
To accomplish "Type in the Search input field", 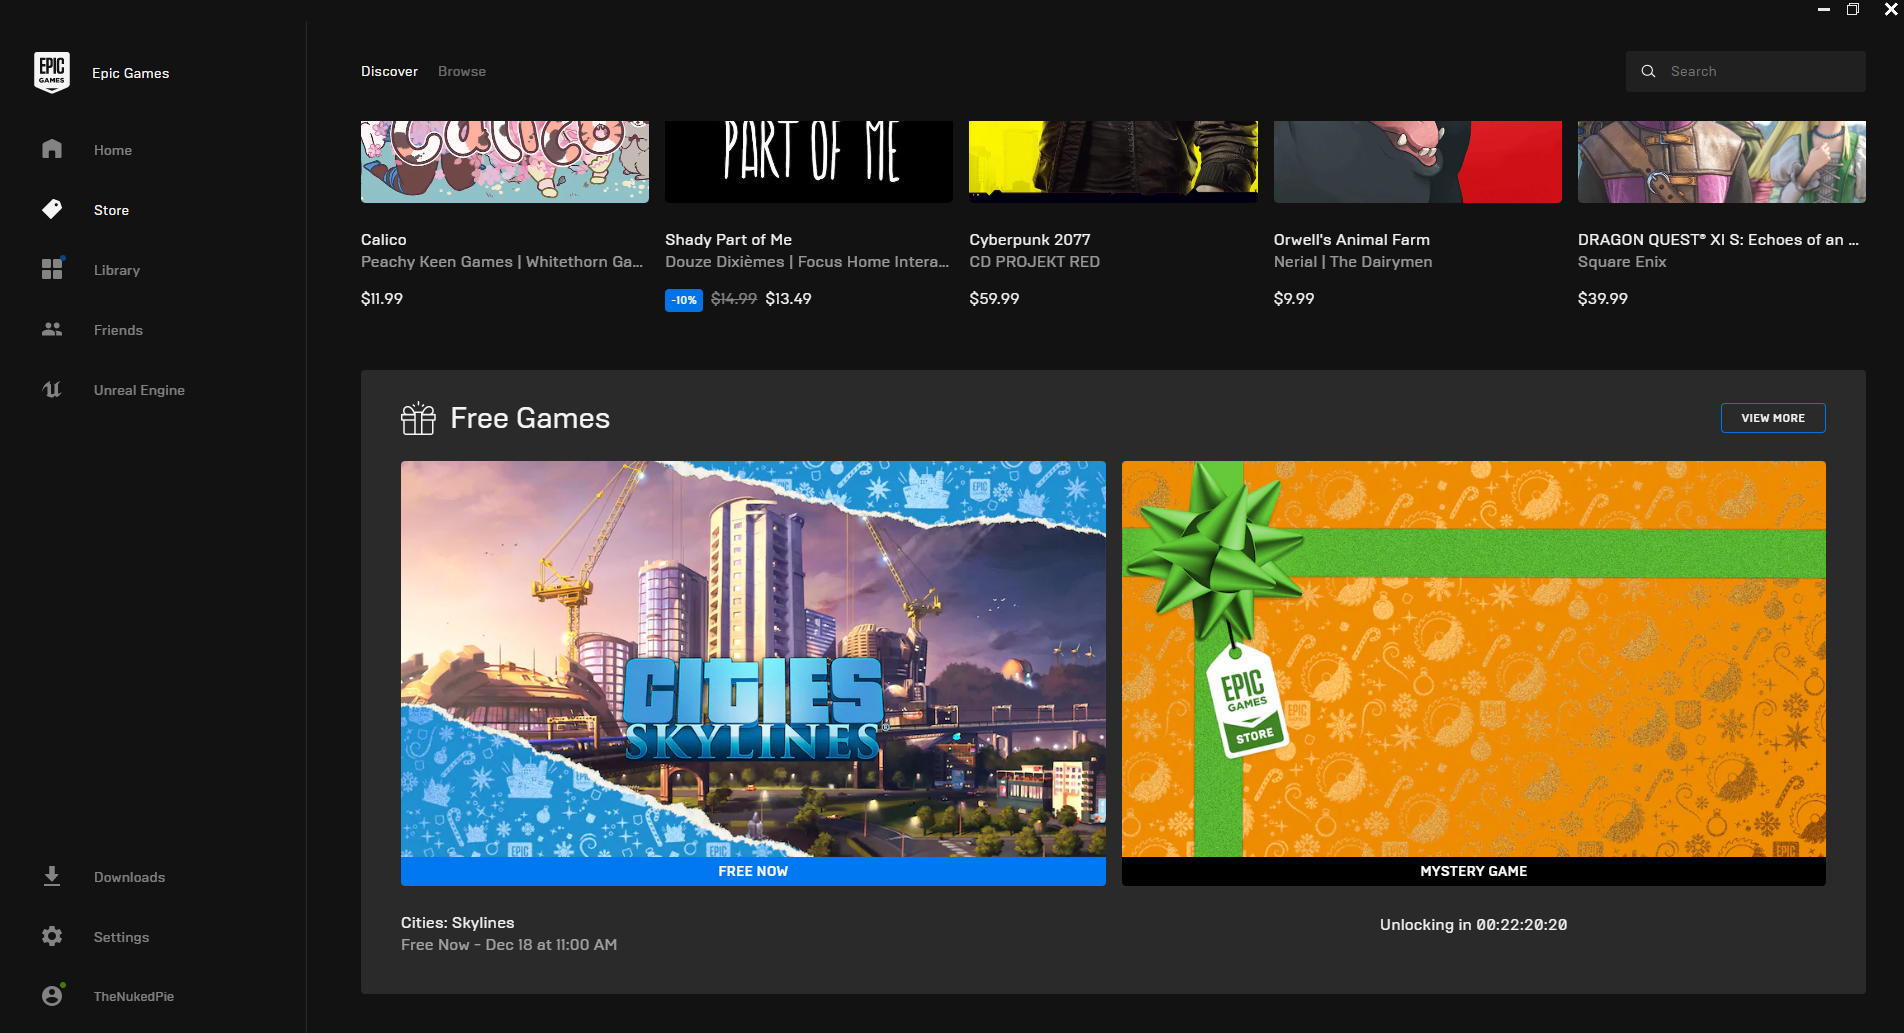I will tap(1760, 72).
